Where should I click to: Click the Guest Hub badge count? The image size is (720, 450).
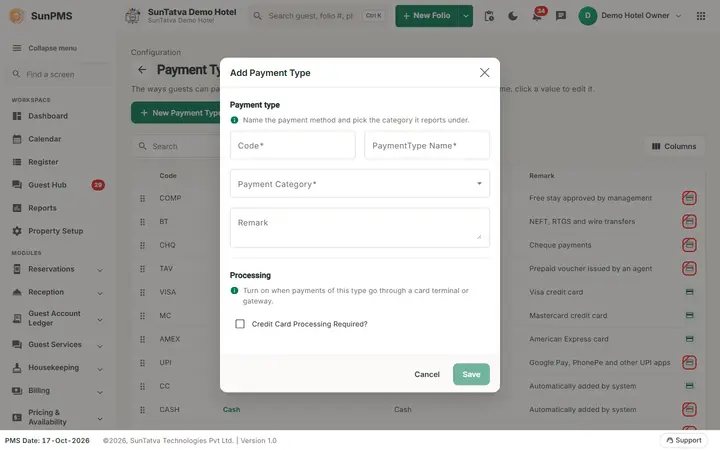98,185
